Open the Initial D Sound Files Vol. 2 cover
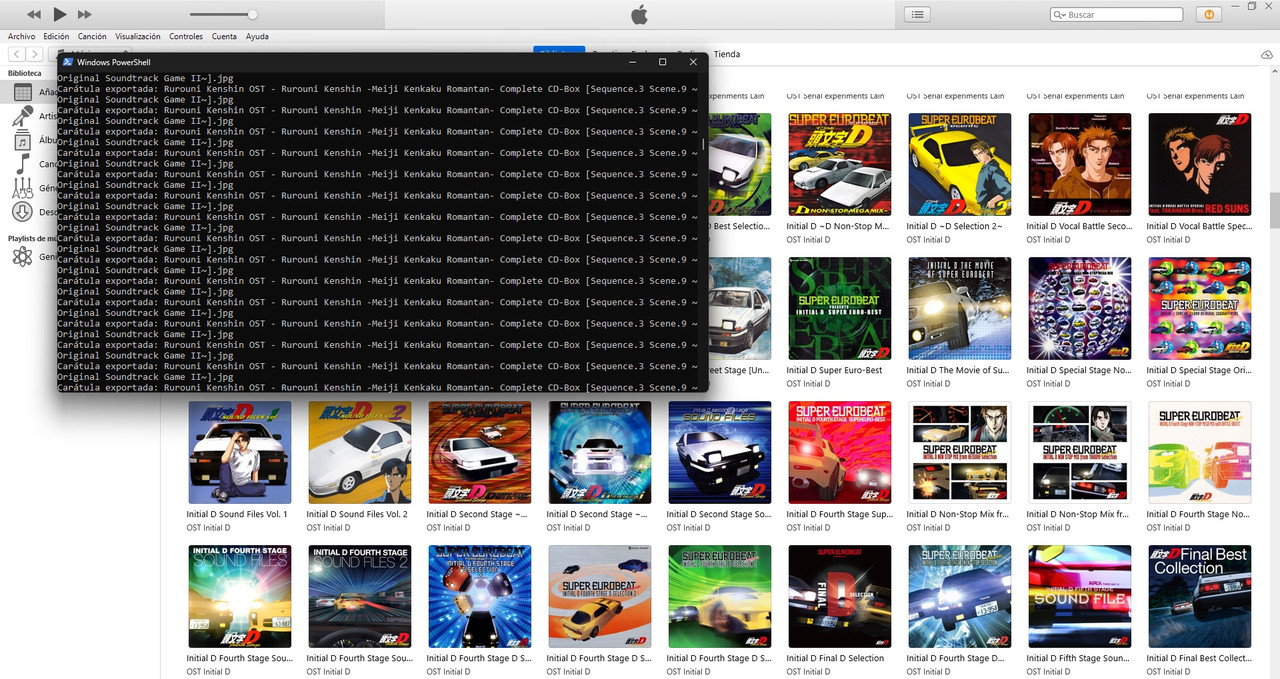The height and width of the screenshot is (679, 1280). (359, 452)
